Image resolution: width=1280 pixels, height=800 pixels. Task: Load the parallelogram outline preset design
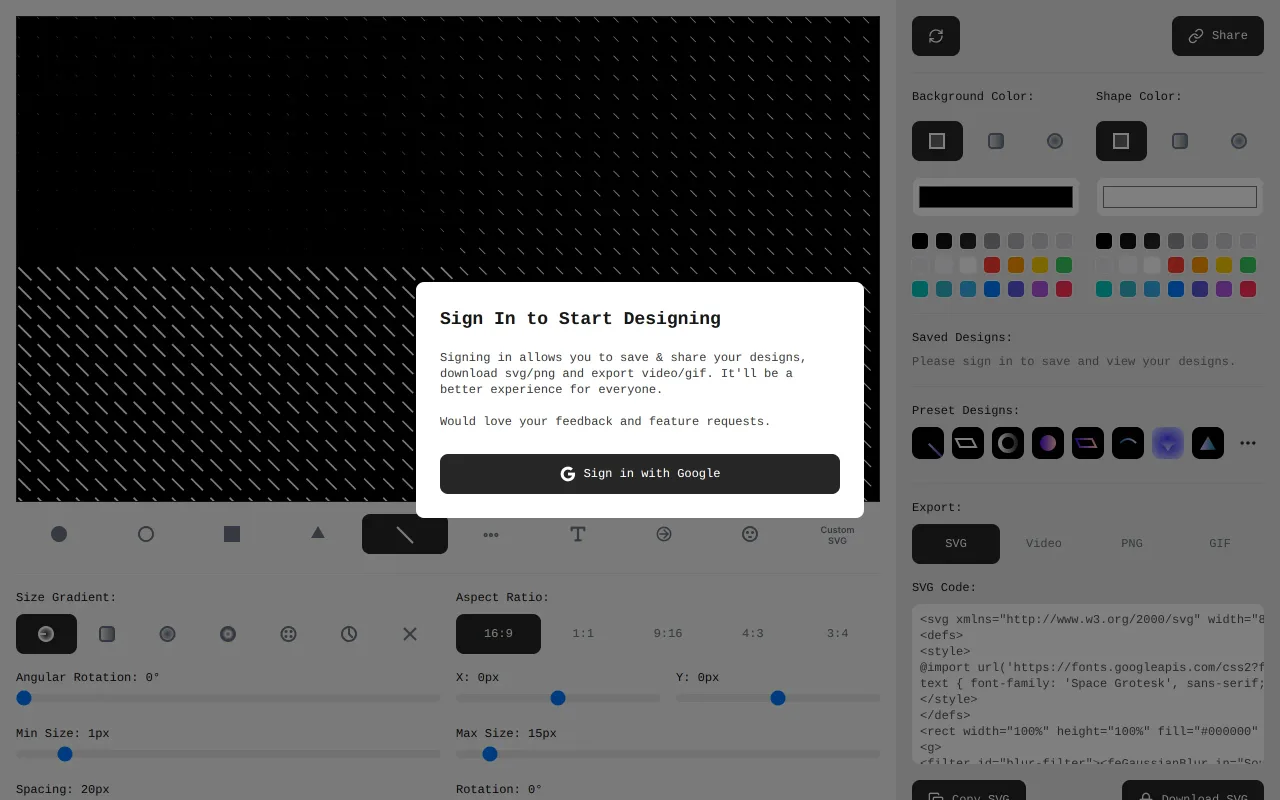click(x=968, y=443)
